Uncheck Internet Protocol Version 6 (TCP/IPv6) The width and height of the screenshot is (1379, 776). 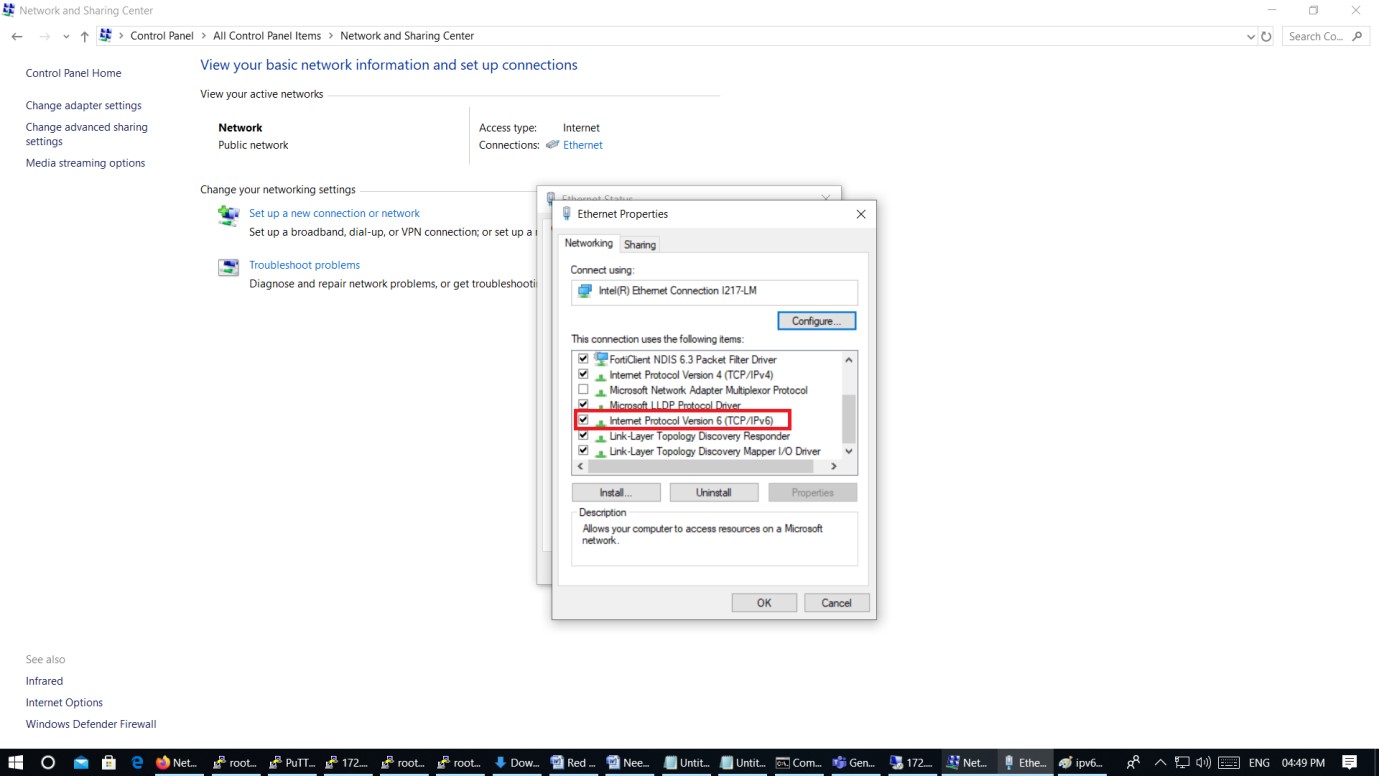tap(583, 421)
